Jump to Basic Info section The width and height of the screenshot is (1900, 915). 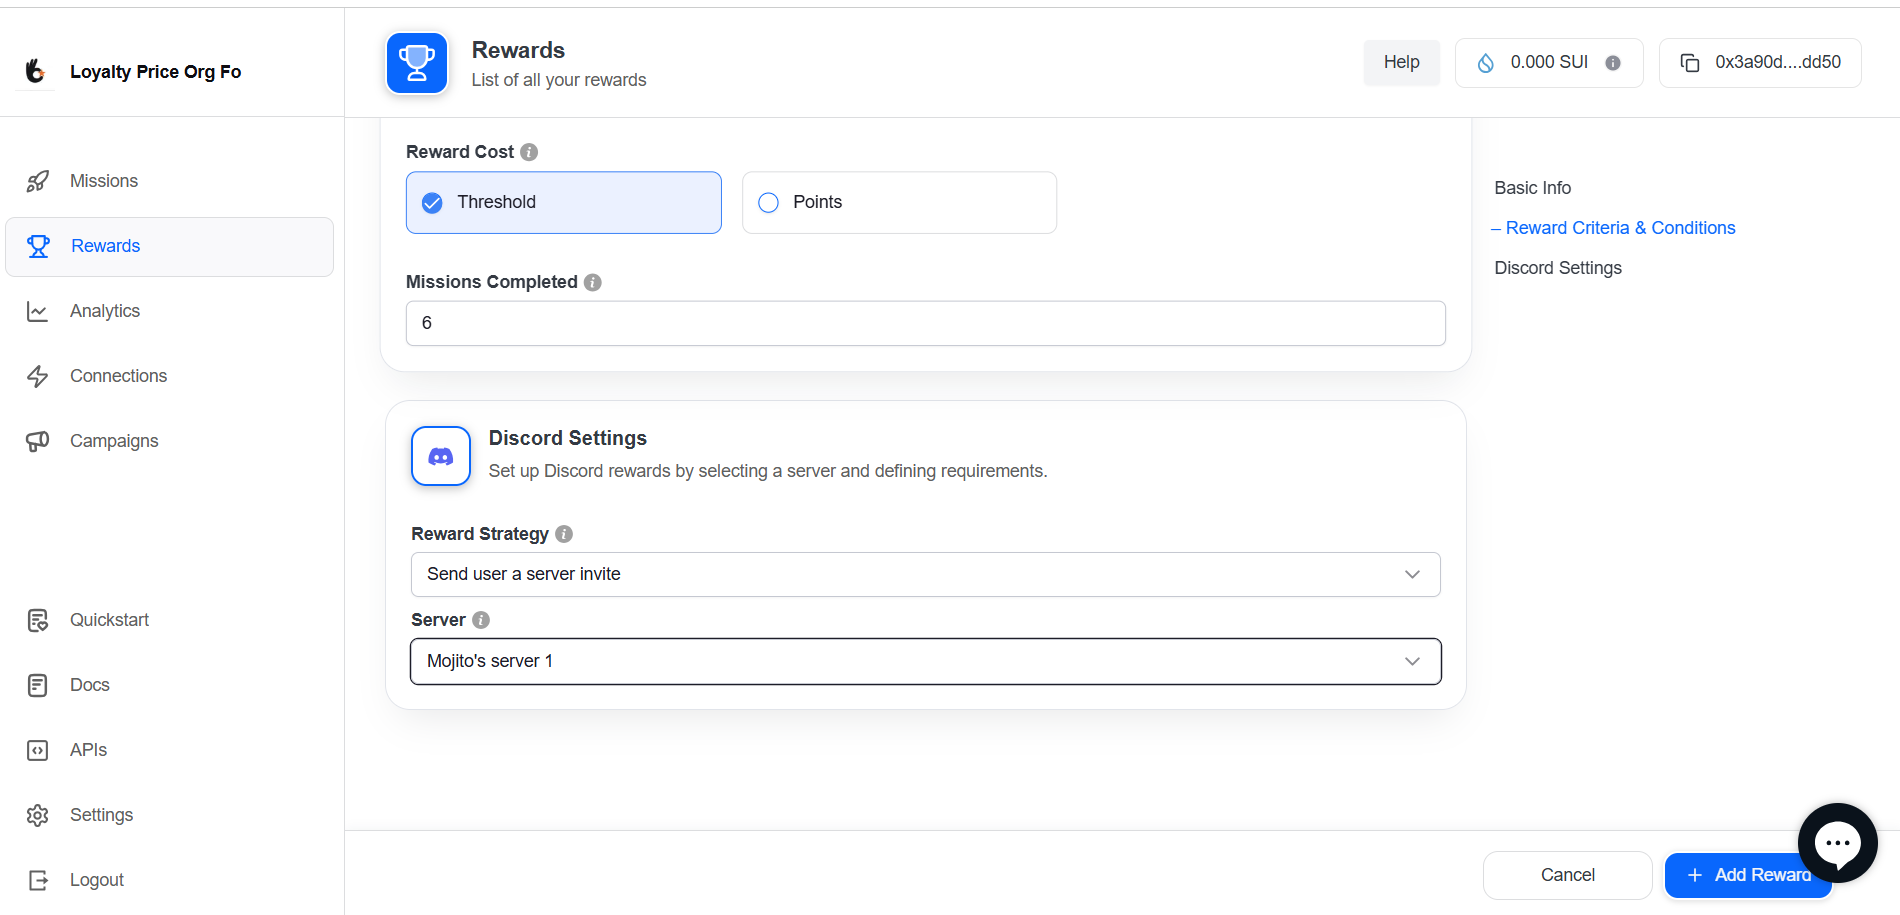click(1532, 188)
